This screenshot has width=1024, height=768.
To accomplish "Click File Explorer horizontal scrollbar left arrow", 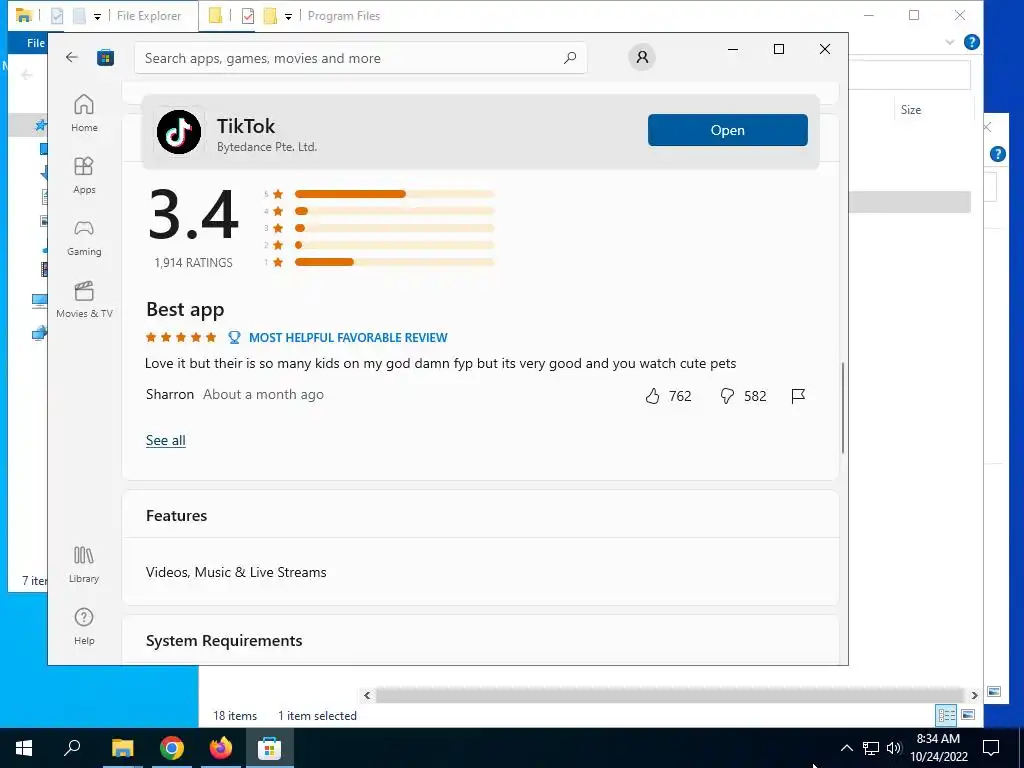I will pyautogui.click(x=367, y=696).
